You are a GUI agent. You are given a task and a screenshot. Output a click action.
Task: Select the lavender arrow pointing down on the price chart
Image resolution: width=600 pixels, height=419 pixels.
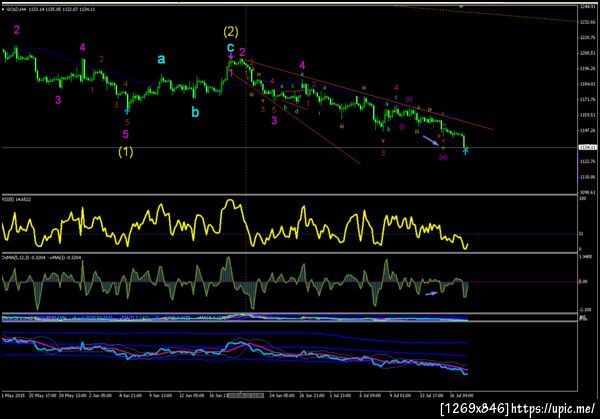(431, 140)
